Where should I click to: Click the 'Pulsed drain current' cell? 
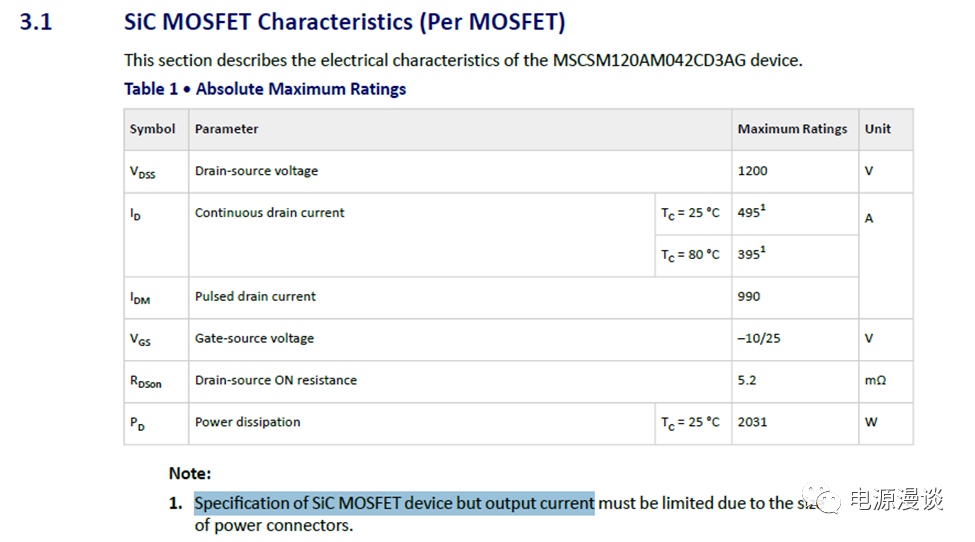[255, 297]
